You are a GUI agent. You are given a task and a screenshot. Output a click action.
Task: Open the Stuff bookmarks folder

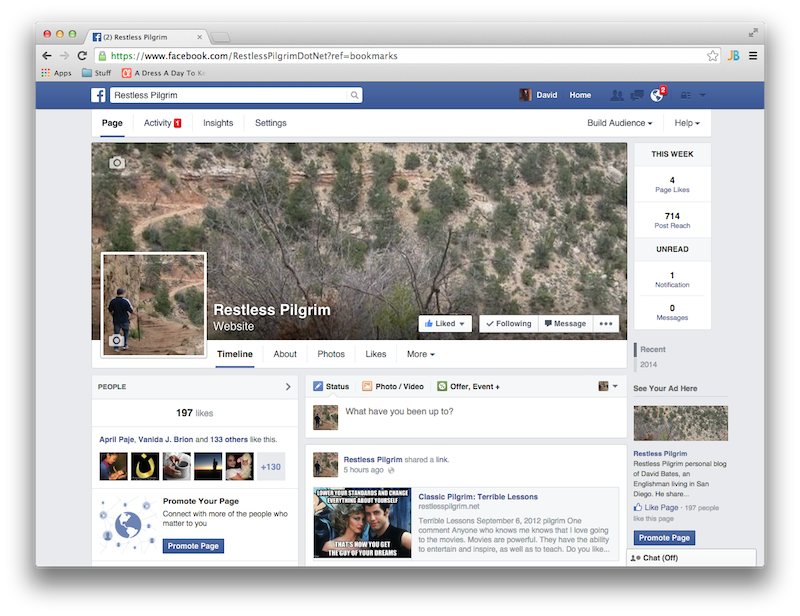(96, 73)
